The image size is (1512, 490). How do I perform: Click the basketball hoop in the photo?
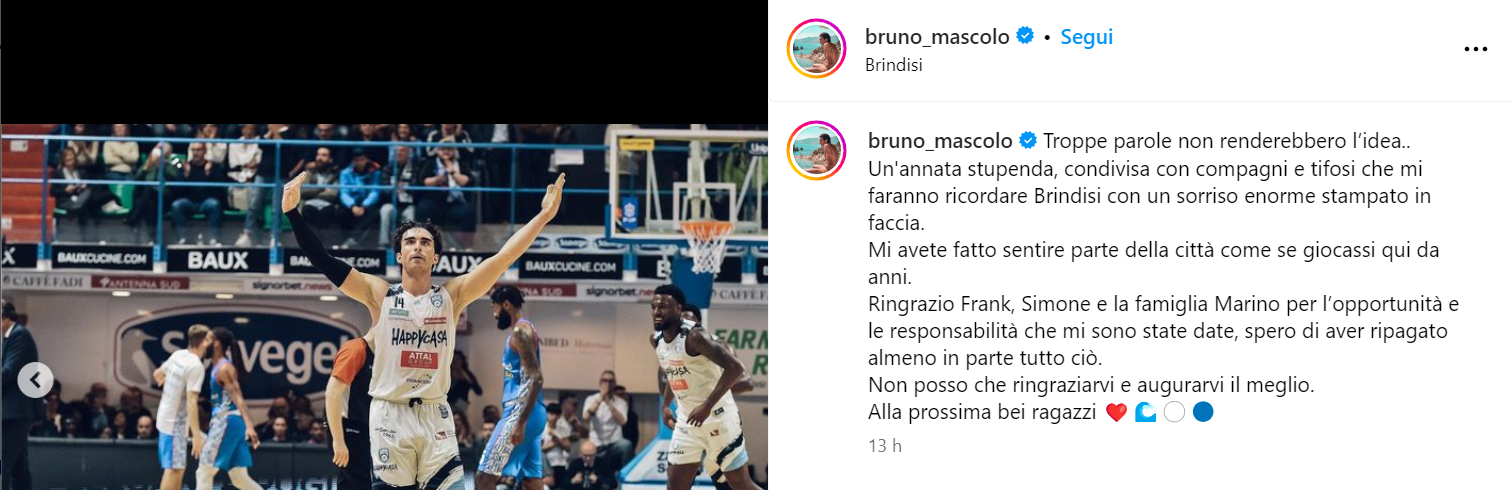pyautogui.click(x=708, y=245)
